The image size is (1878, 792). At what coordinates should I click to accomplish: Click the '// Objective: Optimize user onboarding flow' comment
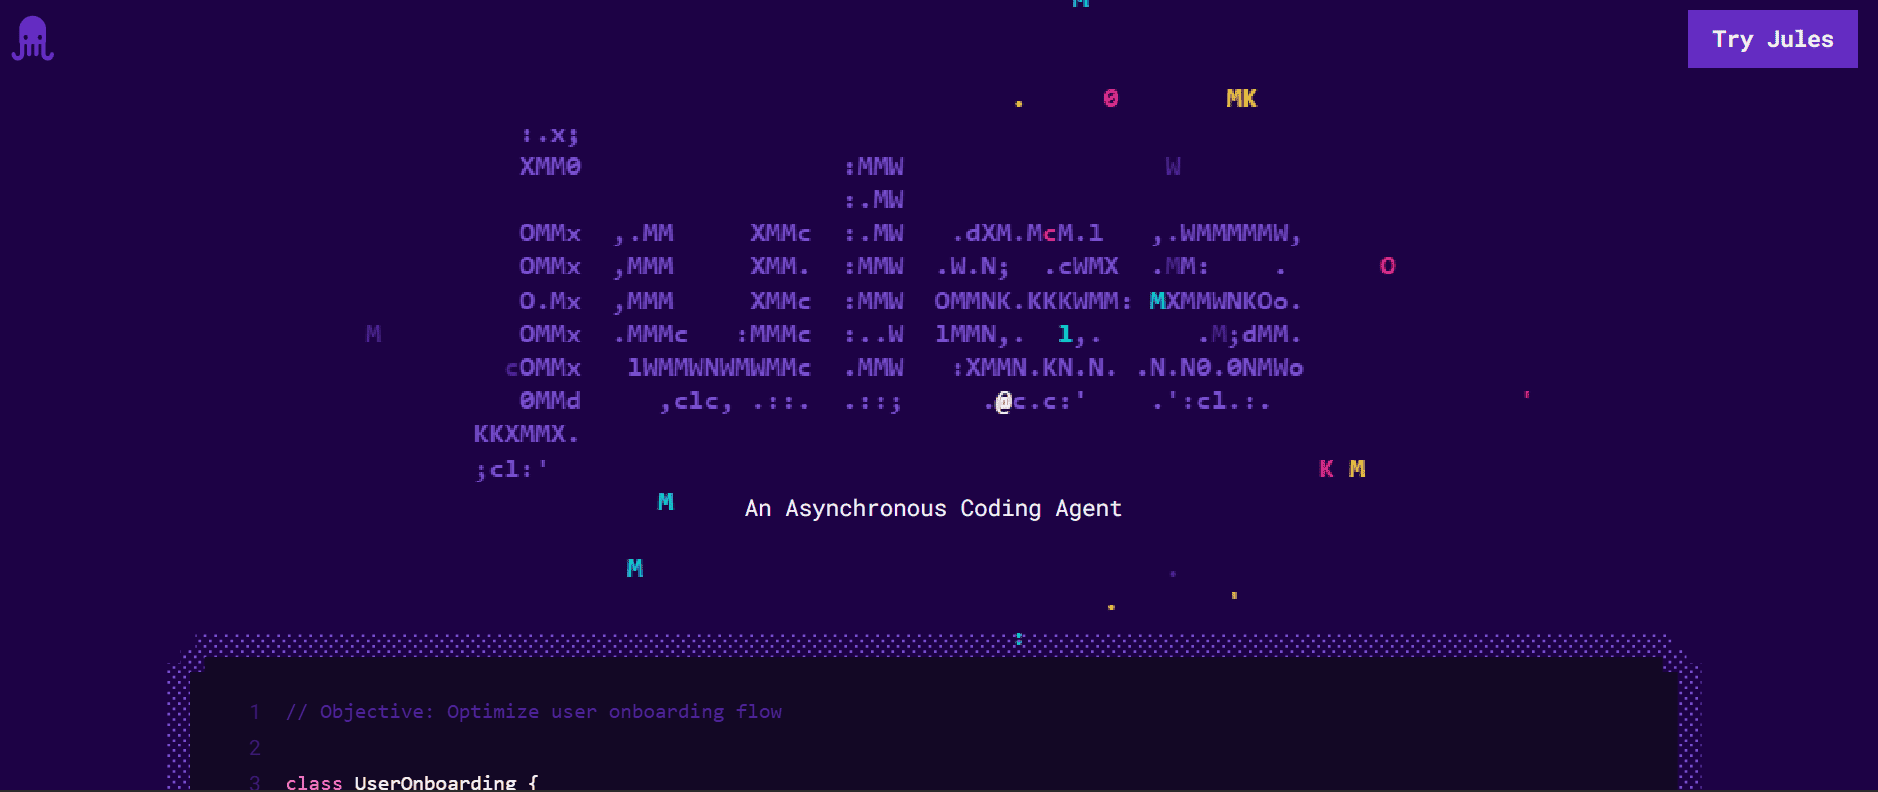tap(534, 712)
